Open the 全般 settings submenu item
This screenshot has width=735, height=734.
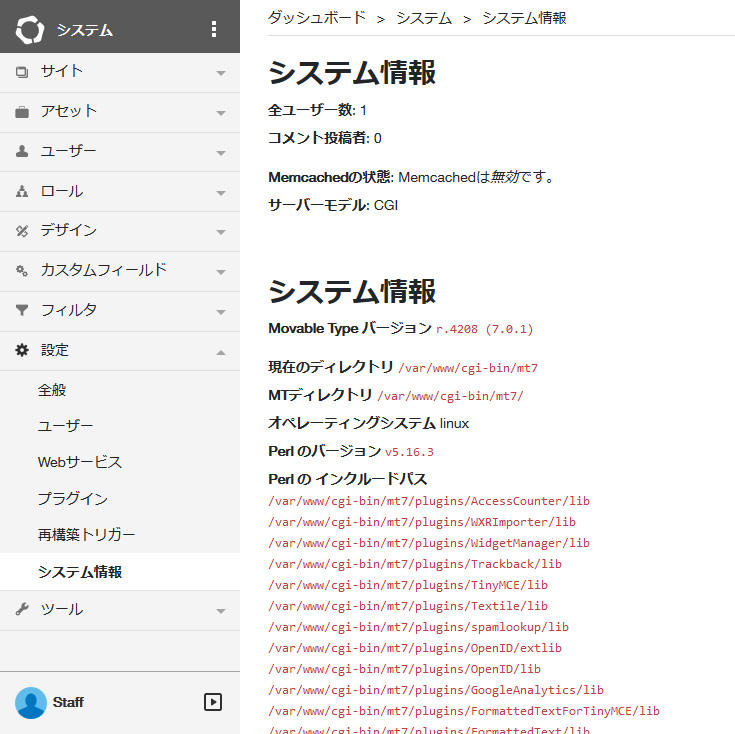(x=52, y=390)
